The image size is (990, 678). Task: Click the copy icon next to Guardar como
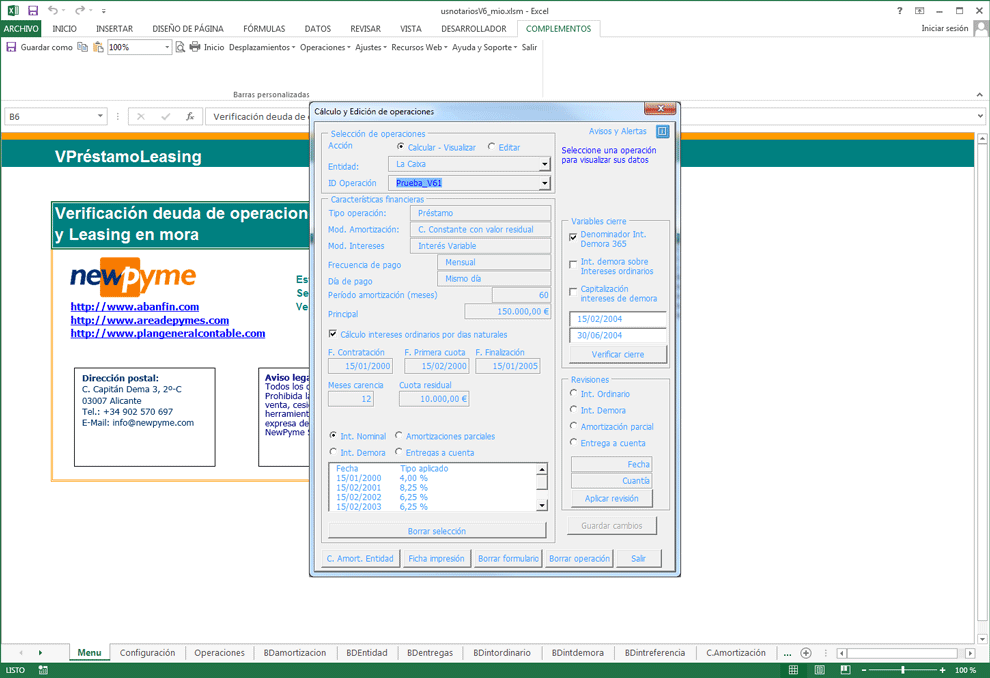82,47
